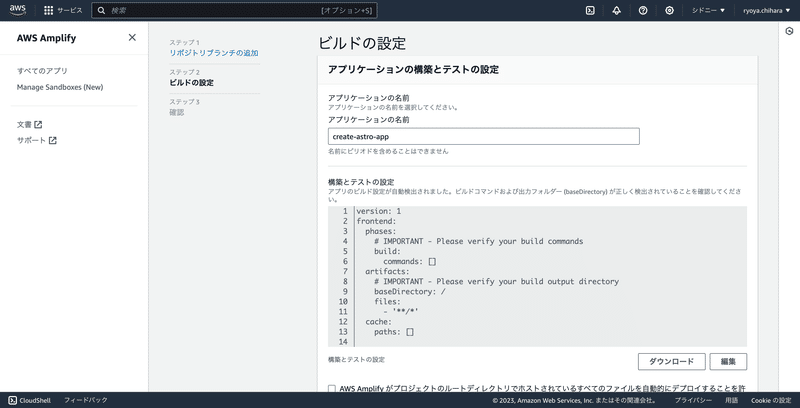Click the application name input field

(484, 137)
